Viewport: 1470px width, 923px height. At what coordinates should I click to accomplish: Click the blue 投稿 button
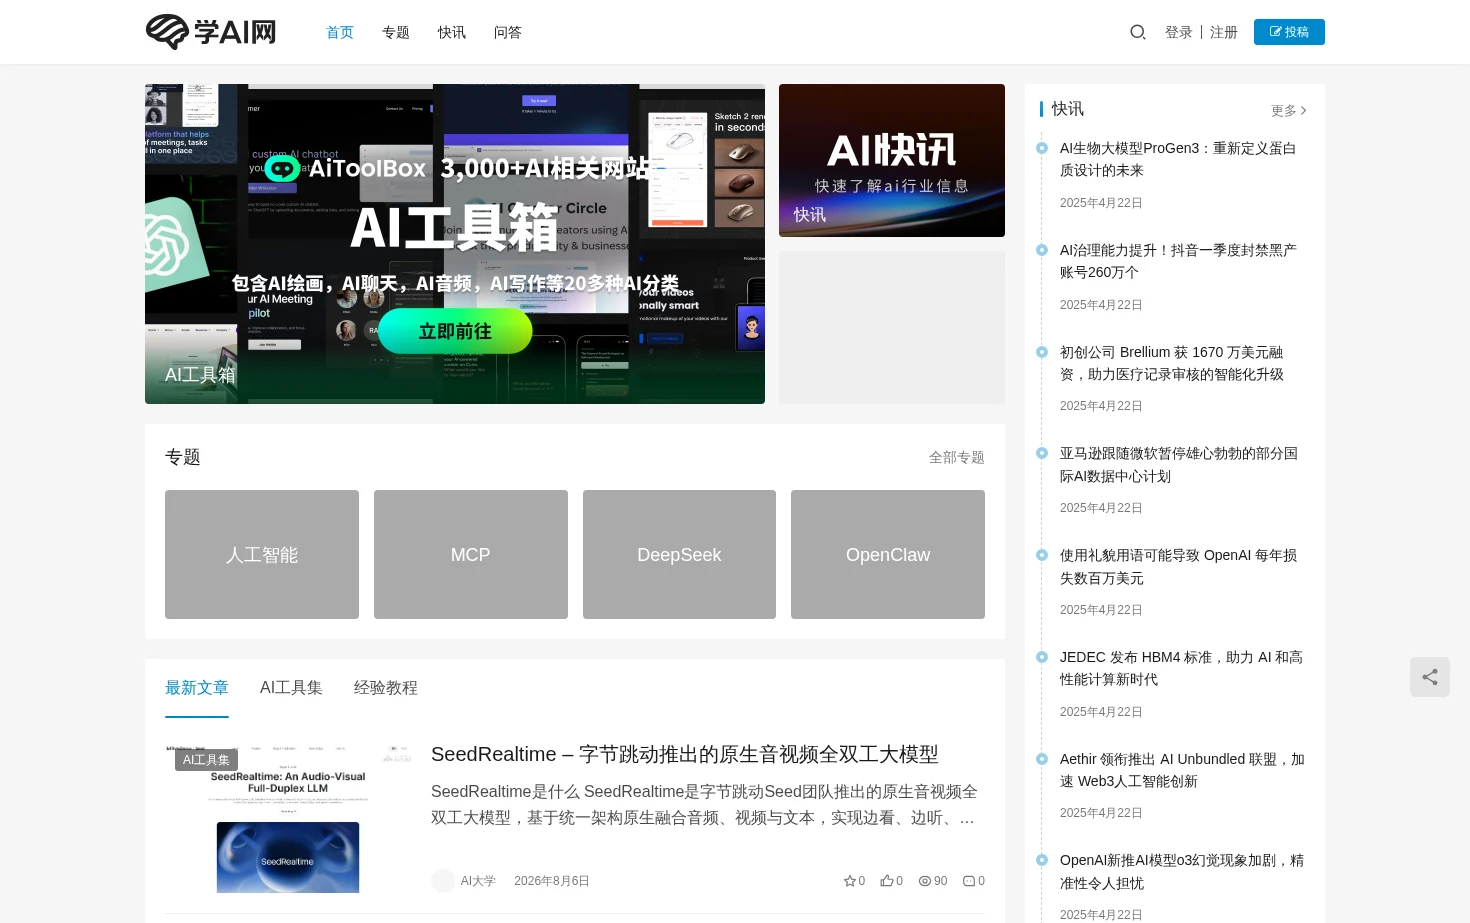(1289, 32)
